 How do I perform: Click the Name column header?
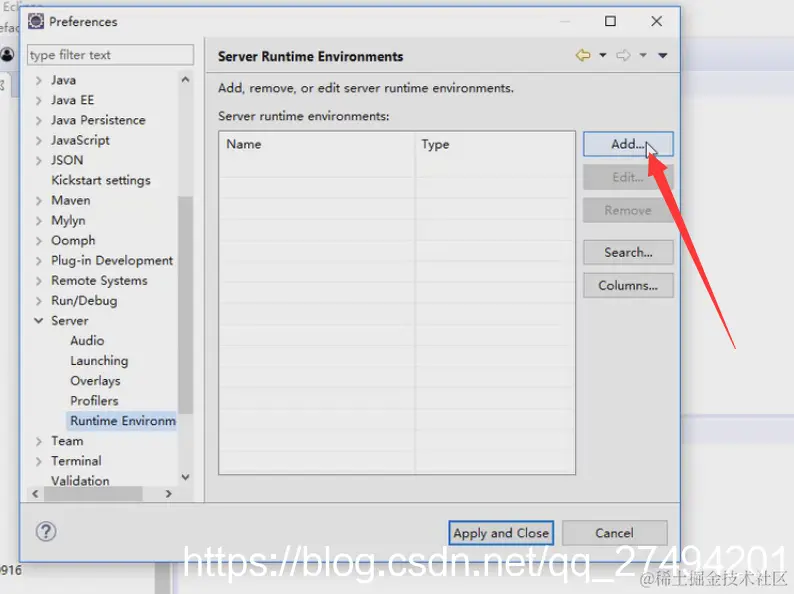[316, 144]
